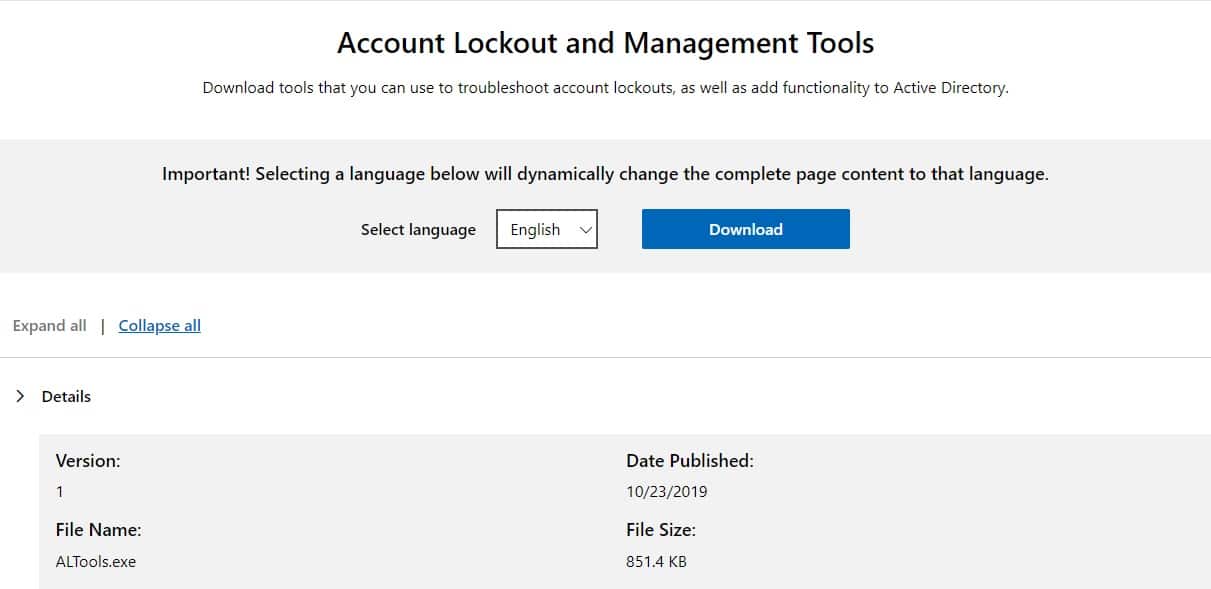Click the Details section heading
This screenshot has width=1211, height=589.
click(66, 396)
